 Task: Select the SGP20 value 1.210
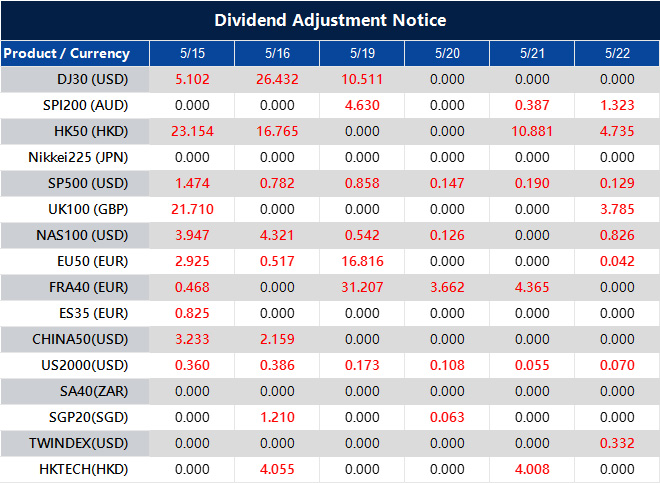click(277, 417)
